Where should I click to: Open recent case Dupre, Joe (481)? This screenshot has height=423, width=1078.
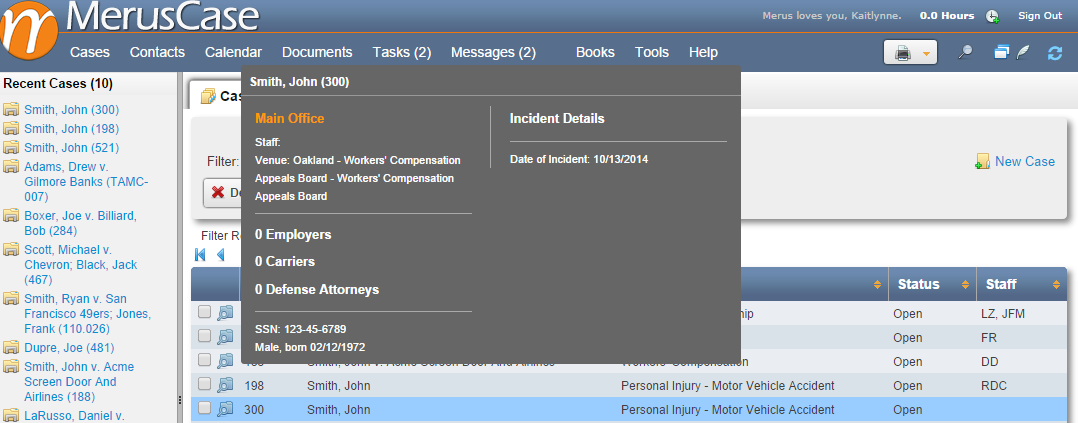tap(69, 348)
